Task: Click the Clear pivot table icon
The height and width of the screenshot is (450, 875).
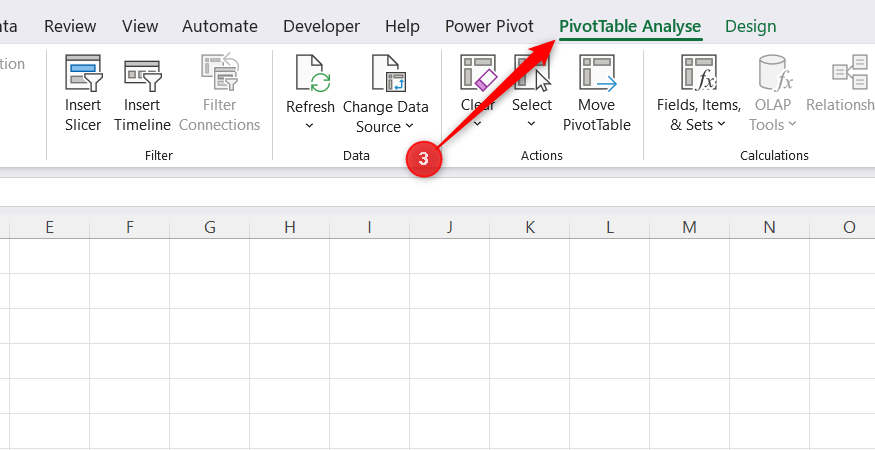Action: (478, 72)
